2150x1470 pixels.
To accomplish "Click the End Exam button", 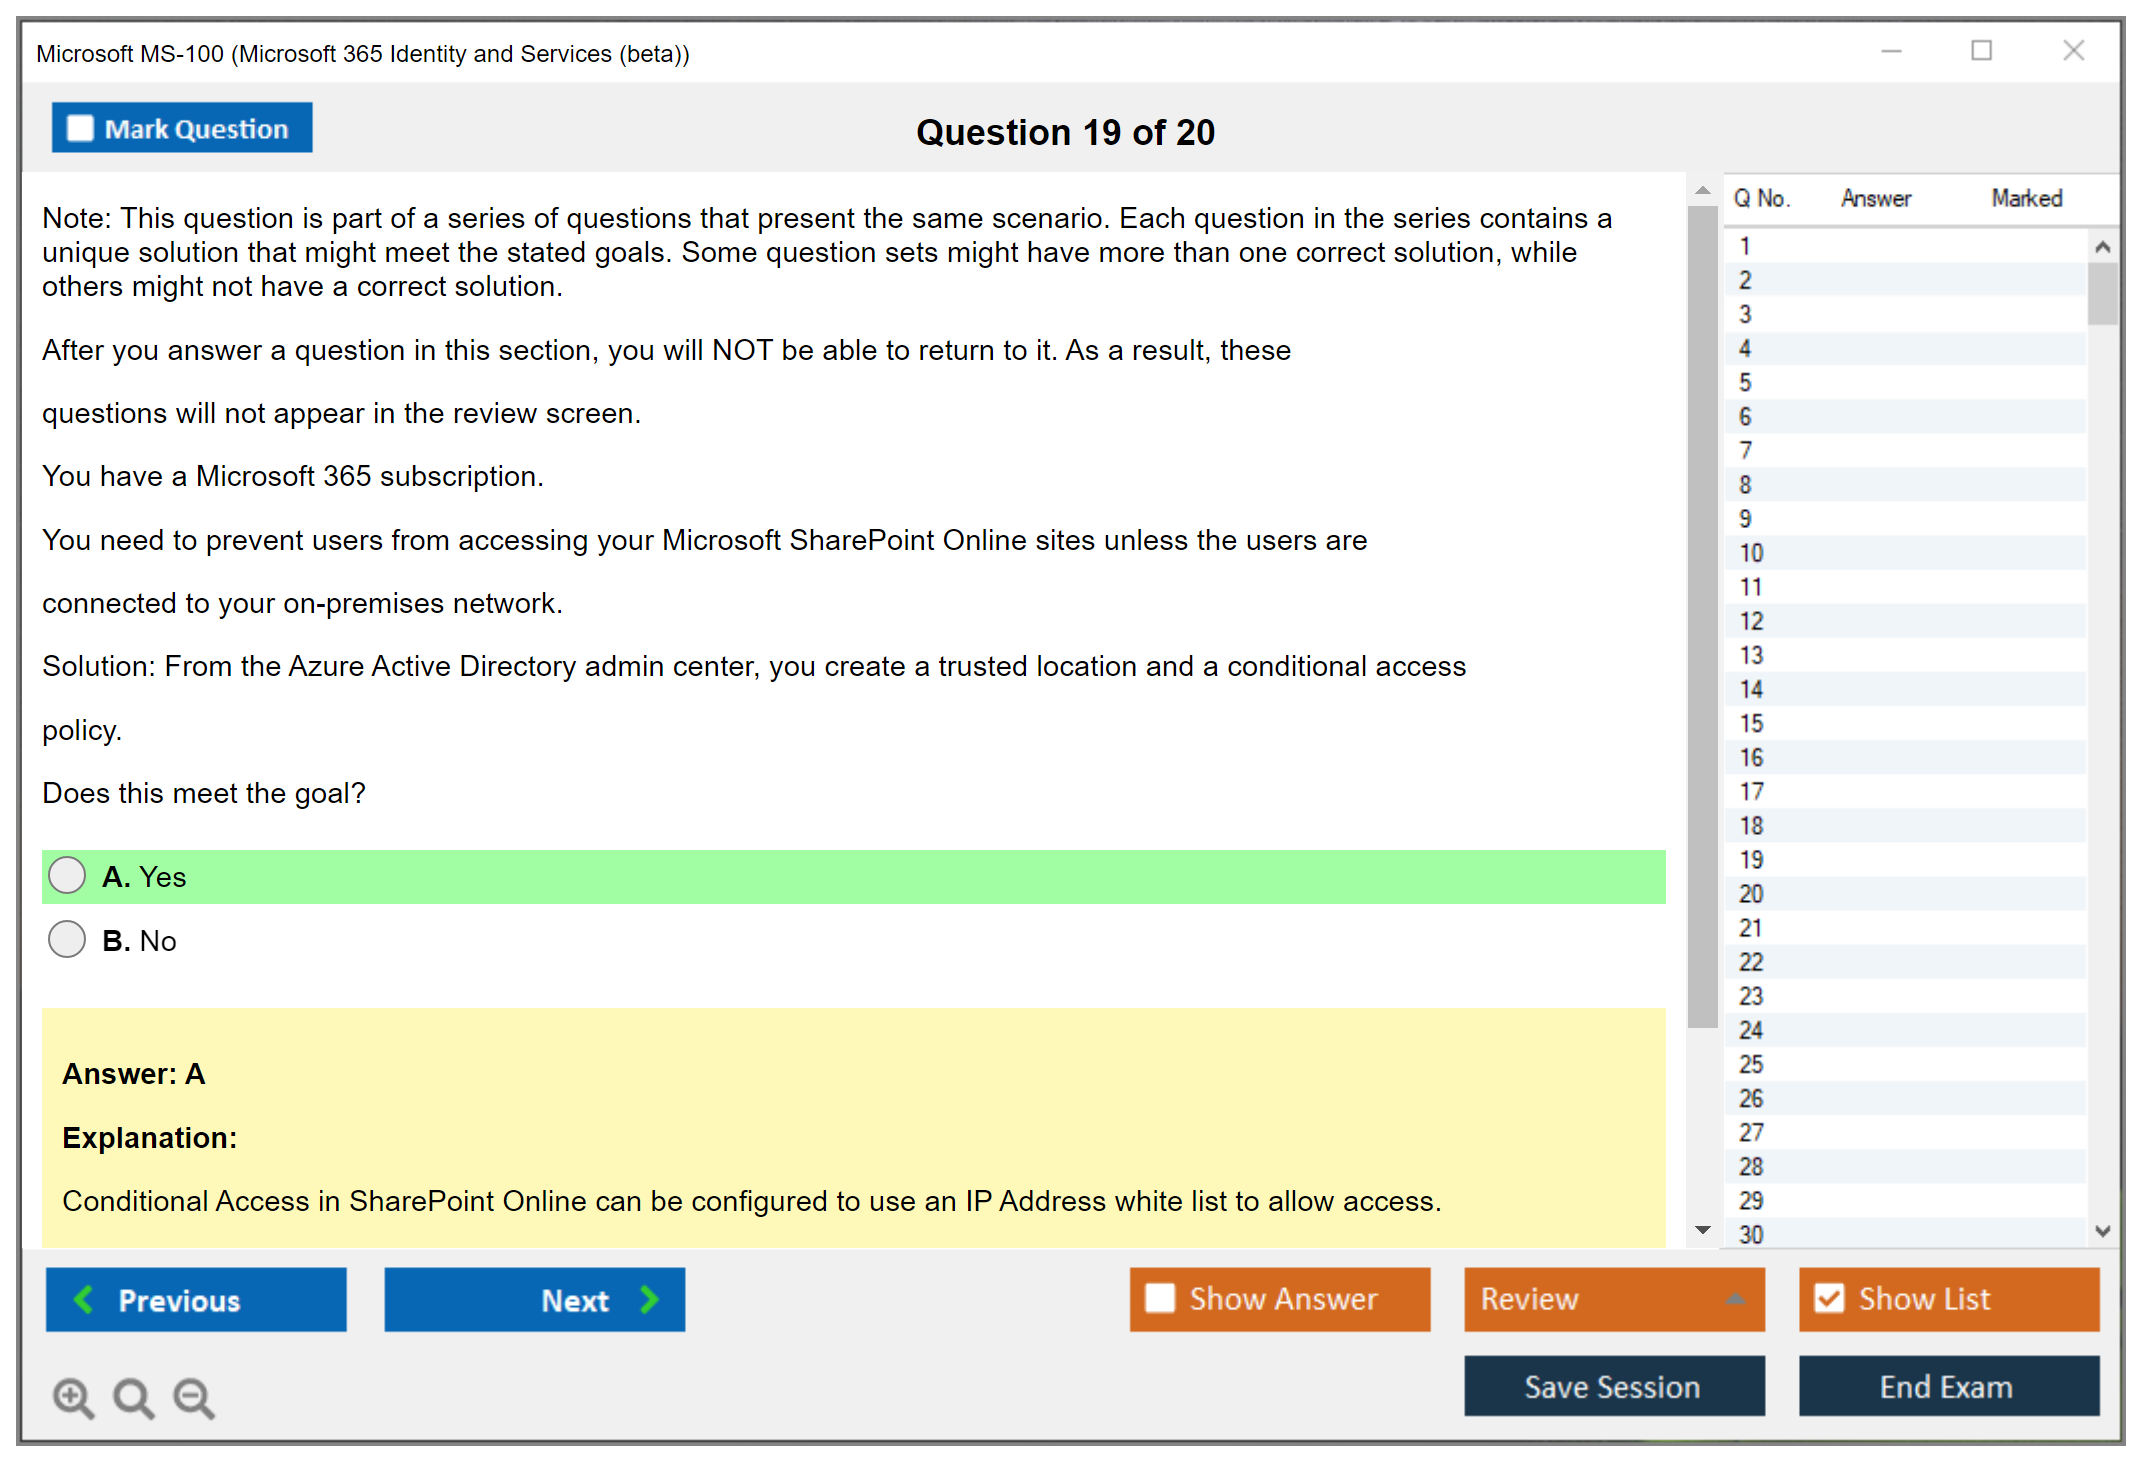I will click(1947, 1386).
